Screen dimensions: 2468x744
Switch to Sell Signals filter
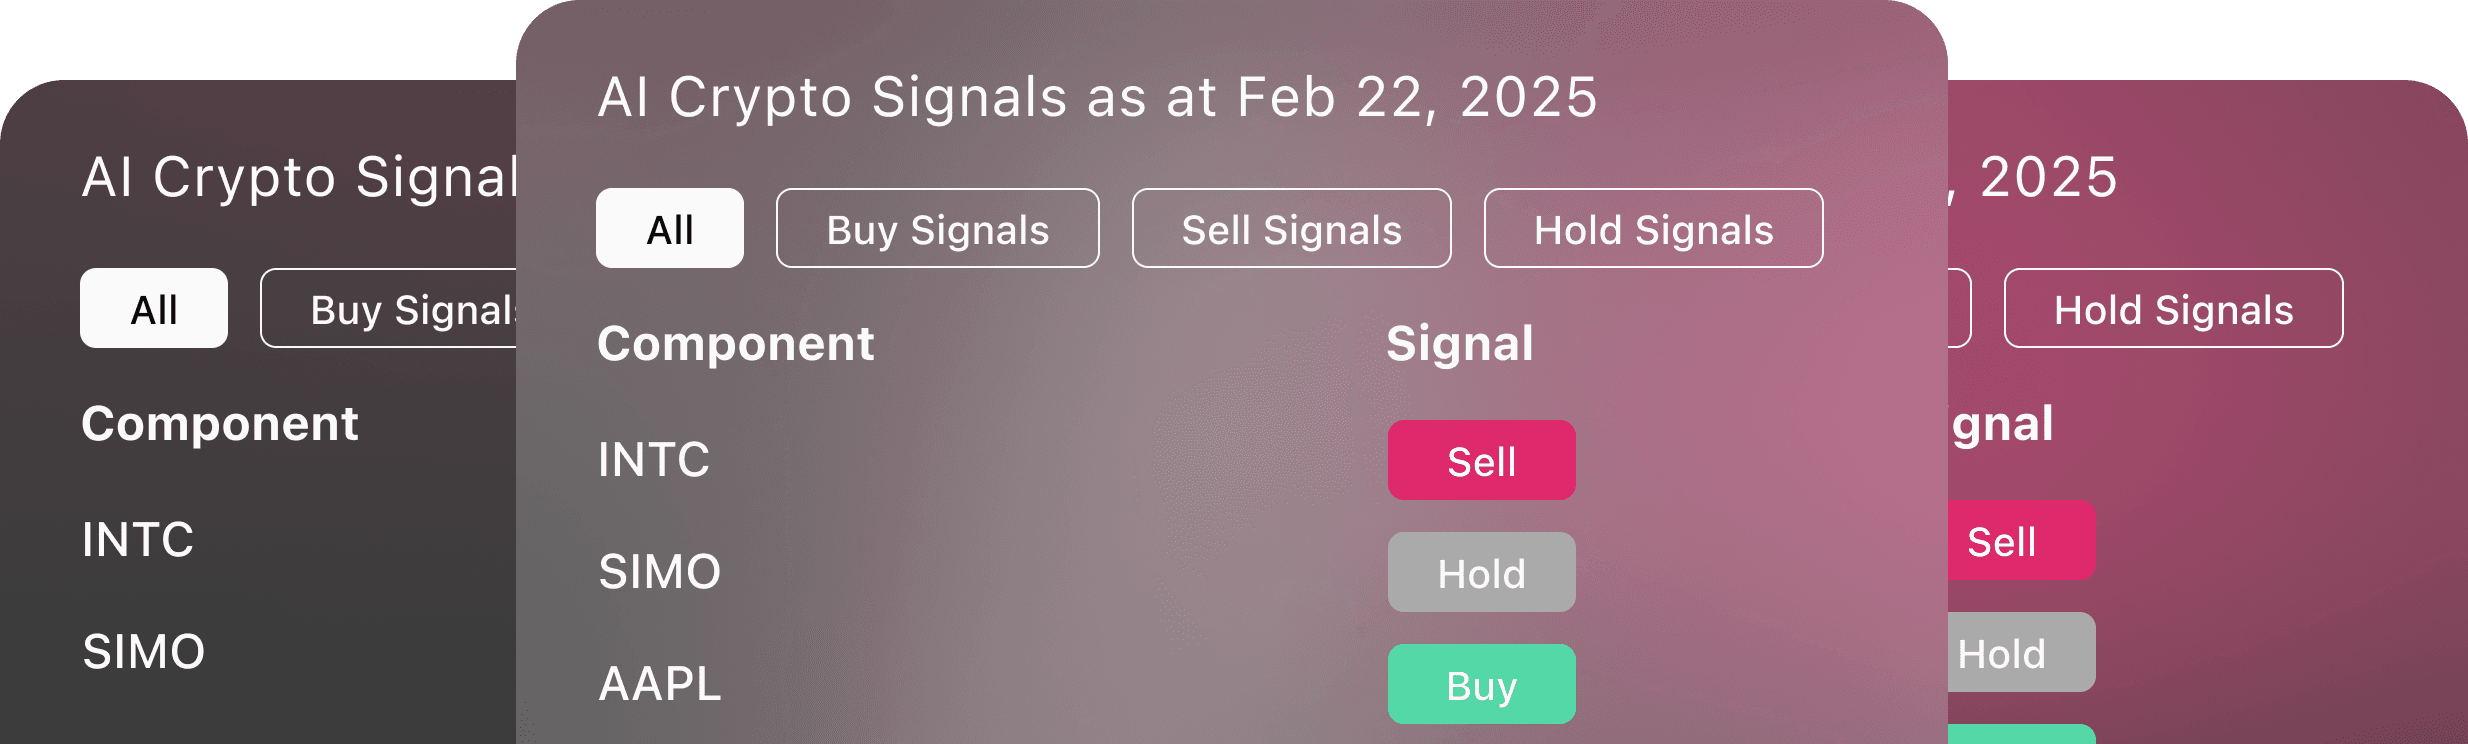[1292, 228]
